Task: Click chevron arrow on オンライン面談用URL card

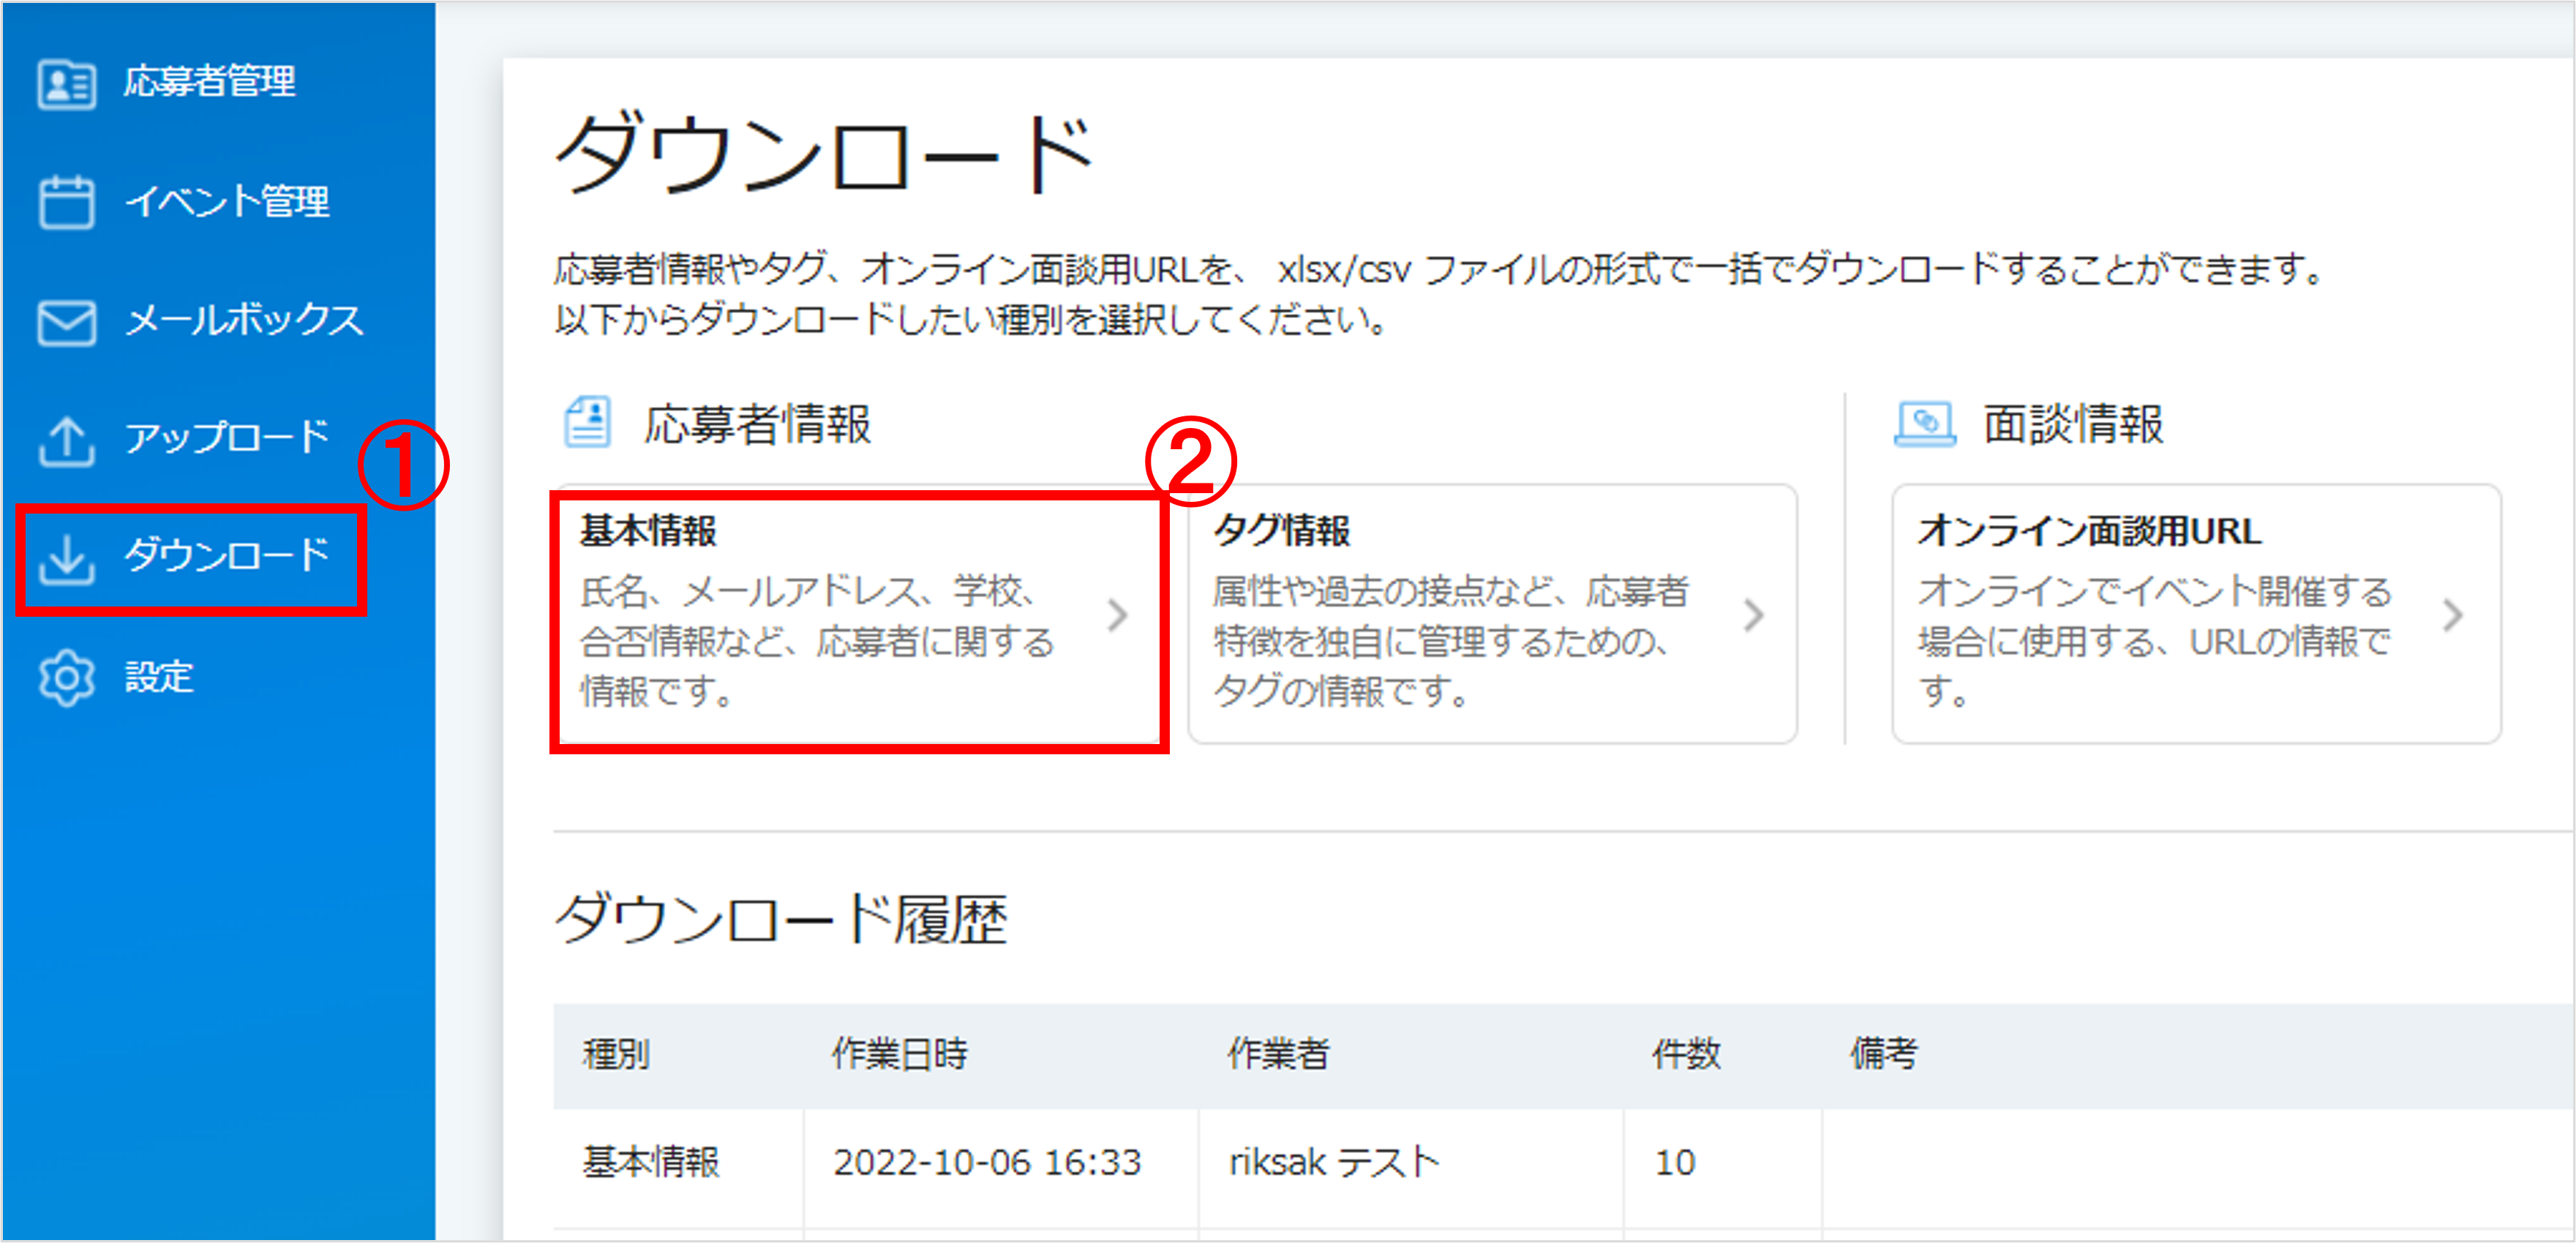Action: coord(2452,614)
